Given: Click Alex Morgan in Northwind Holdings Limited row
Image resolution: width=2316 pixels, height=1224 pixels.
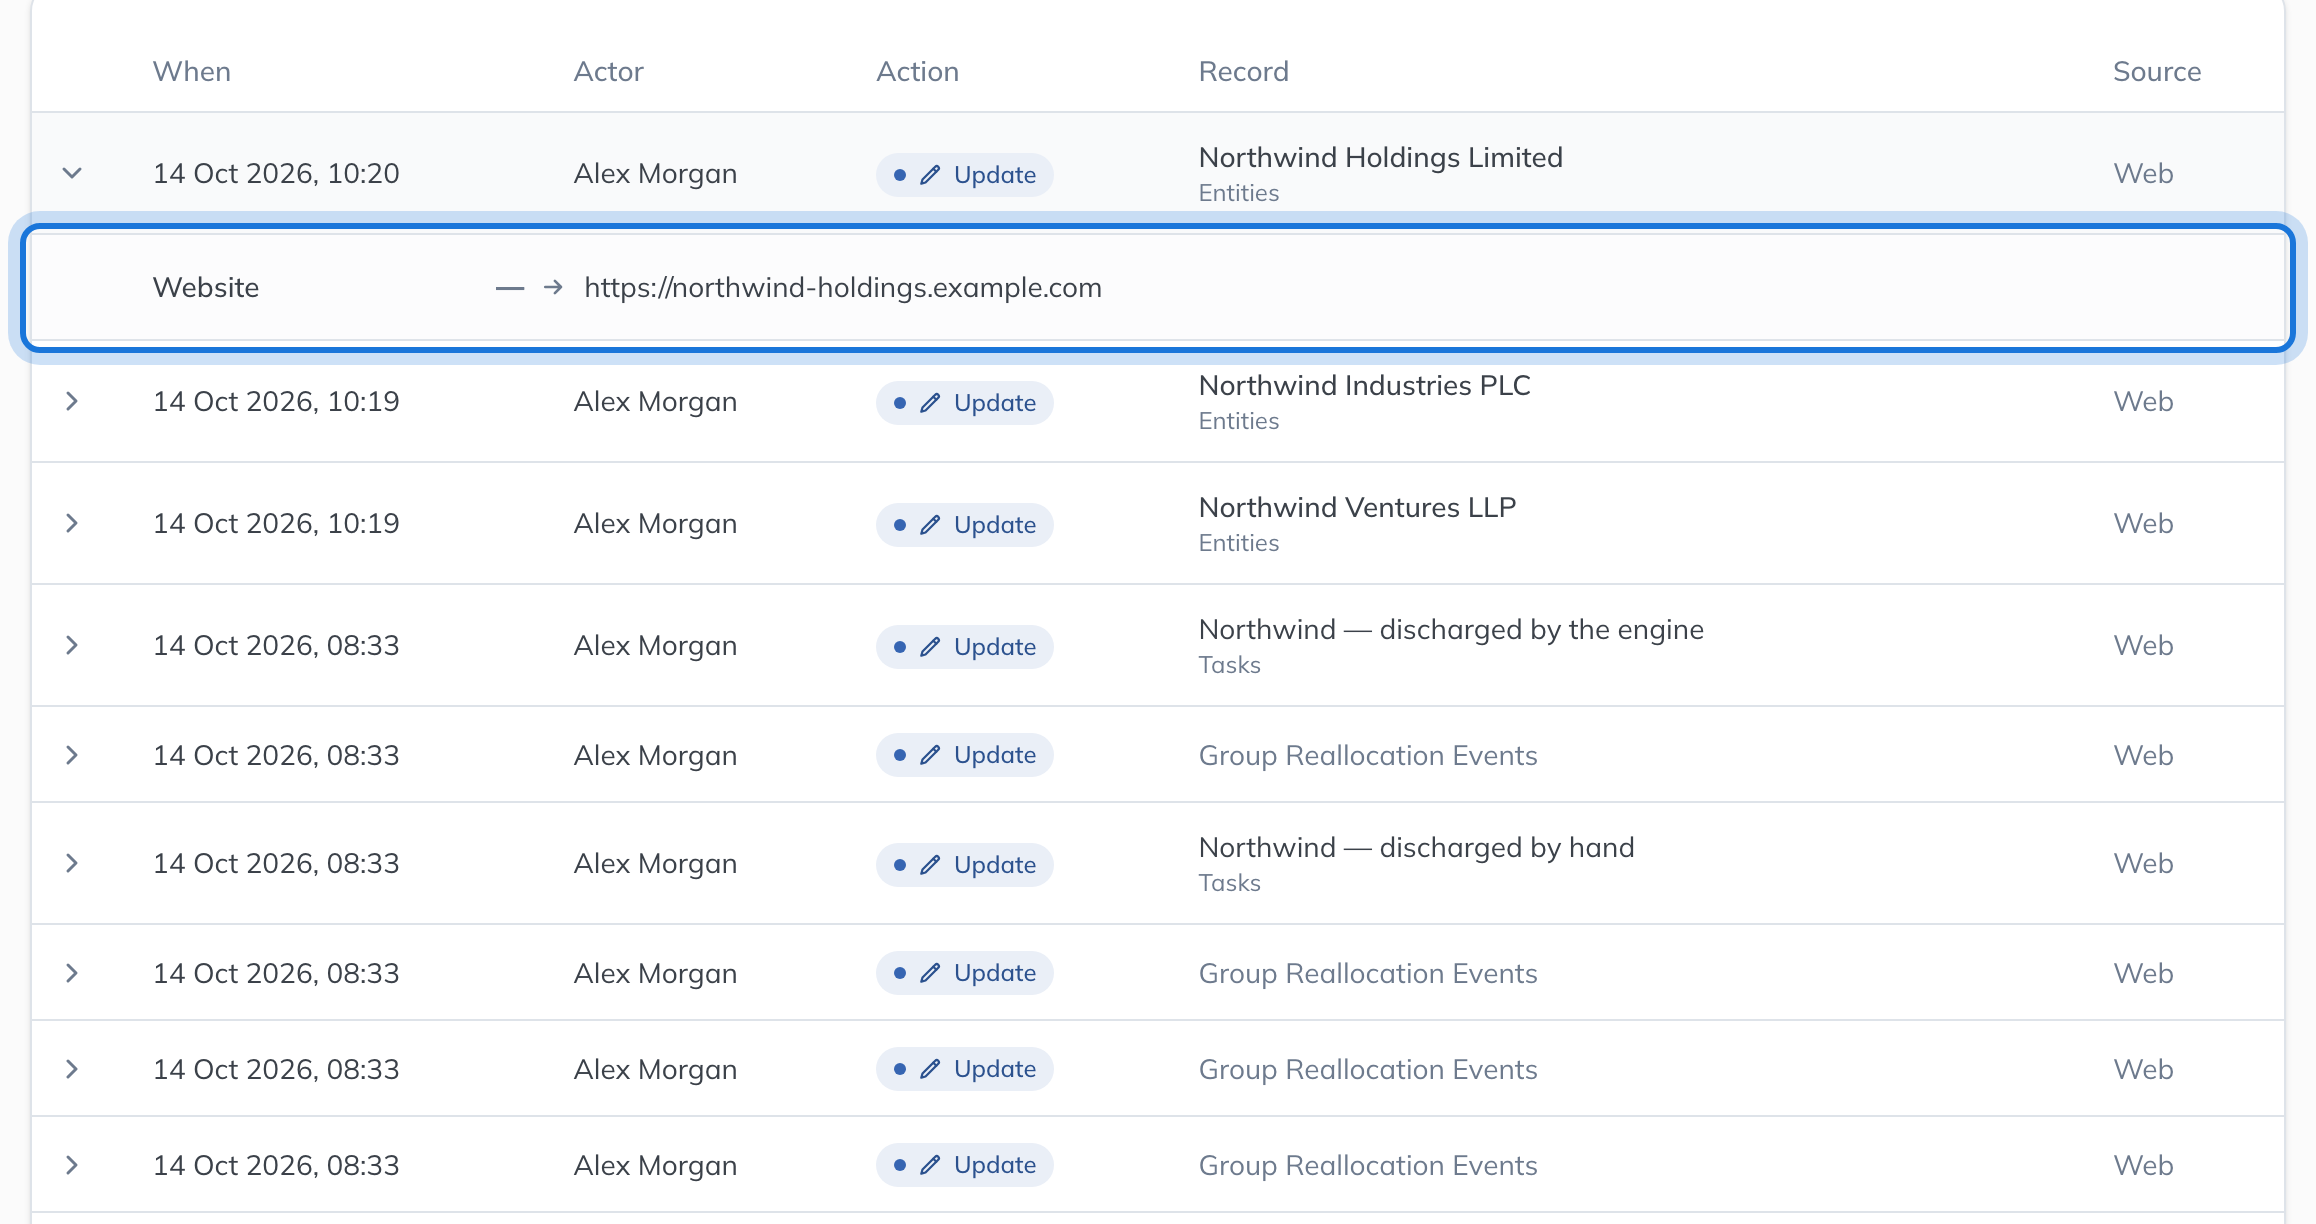Looking at the screenshot, I should (x=655, y=174).
